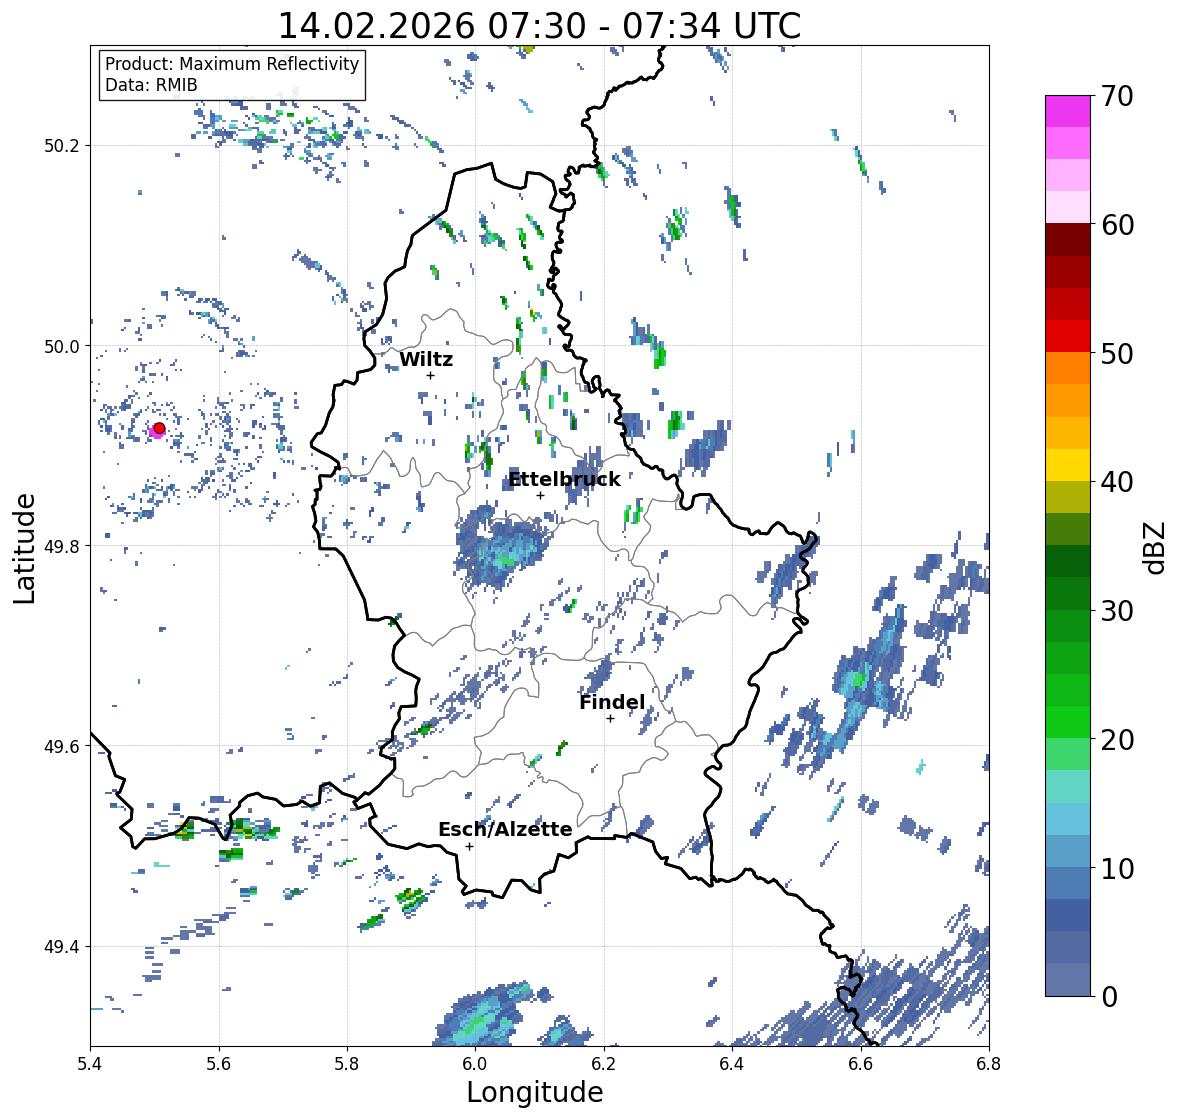
Task: Click the magenta 70 dBZ colorbar segment
Action: click(x=1068, y=111)
